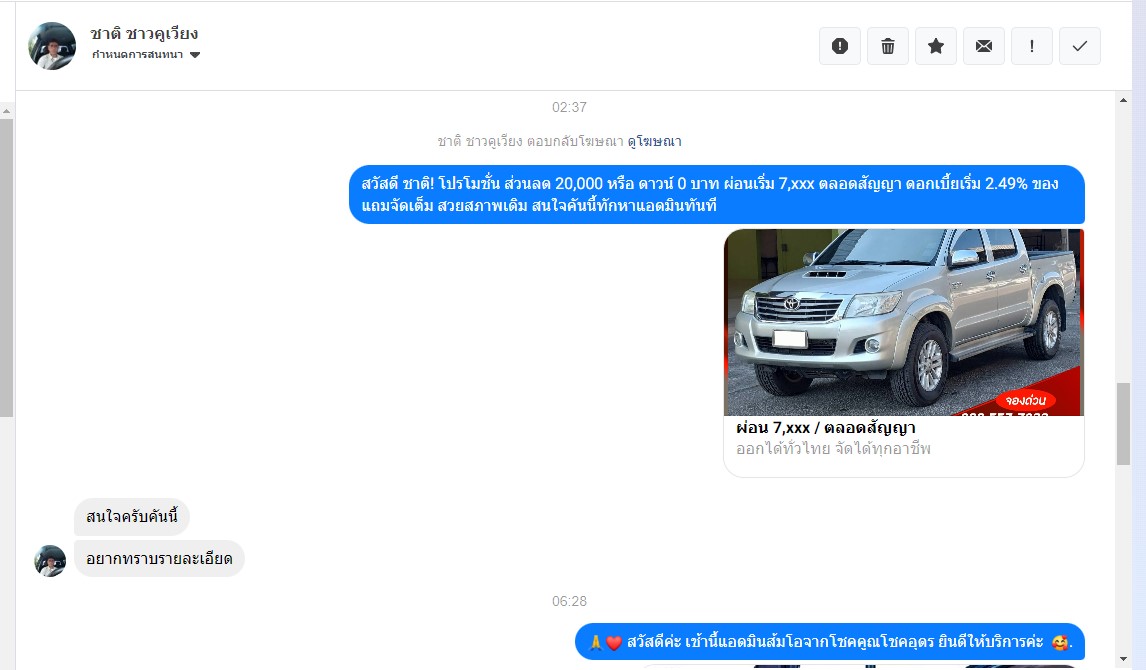Mark conversation as spam using exclamation circle icon

pos(840,46)
